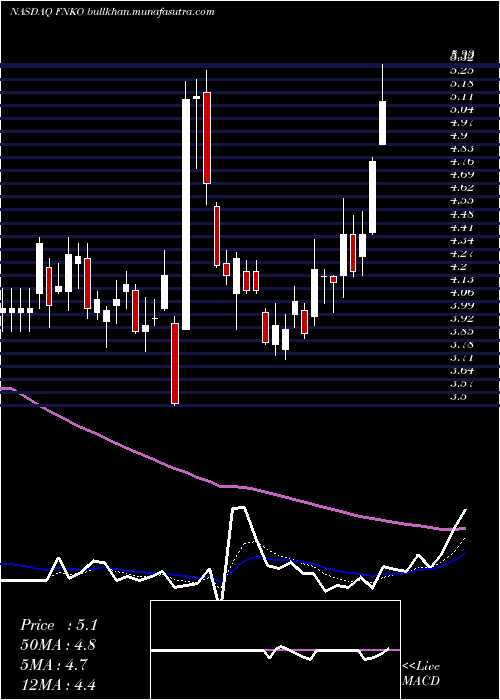Click the Price : 5.1 legend entry

58,625
